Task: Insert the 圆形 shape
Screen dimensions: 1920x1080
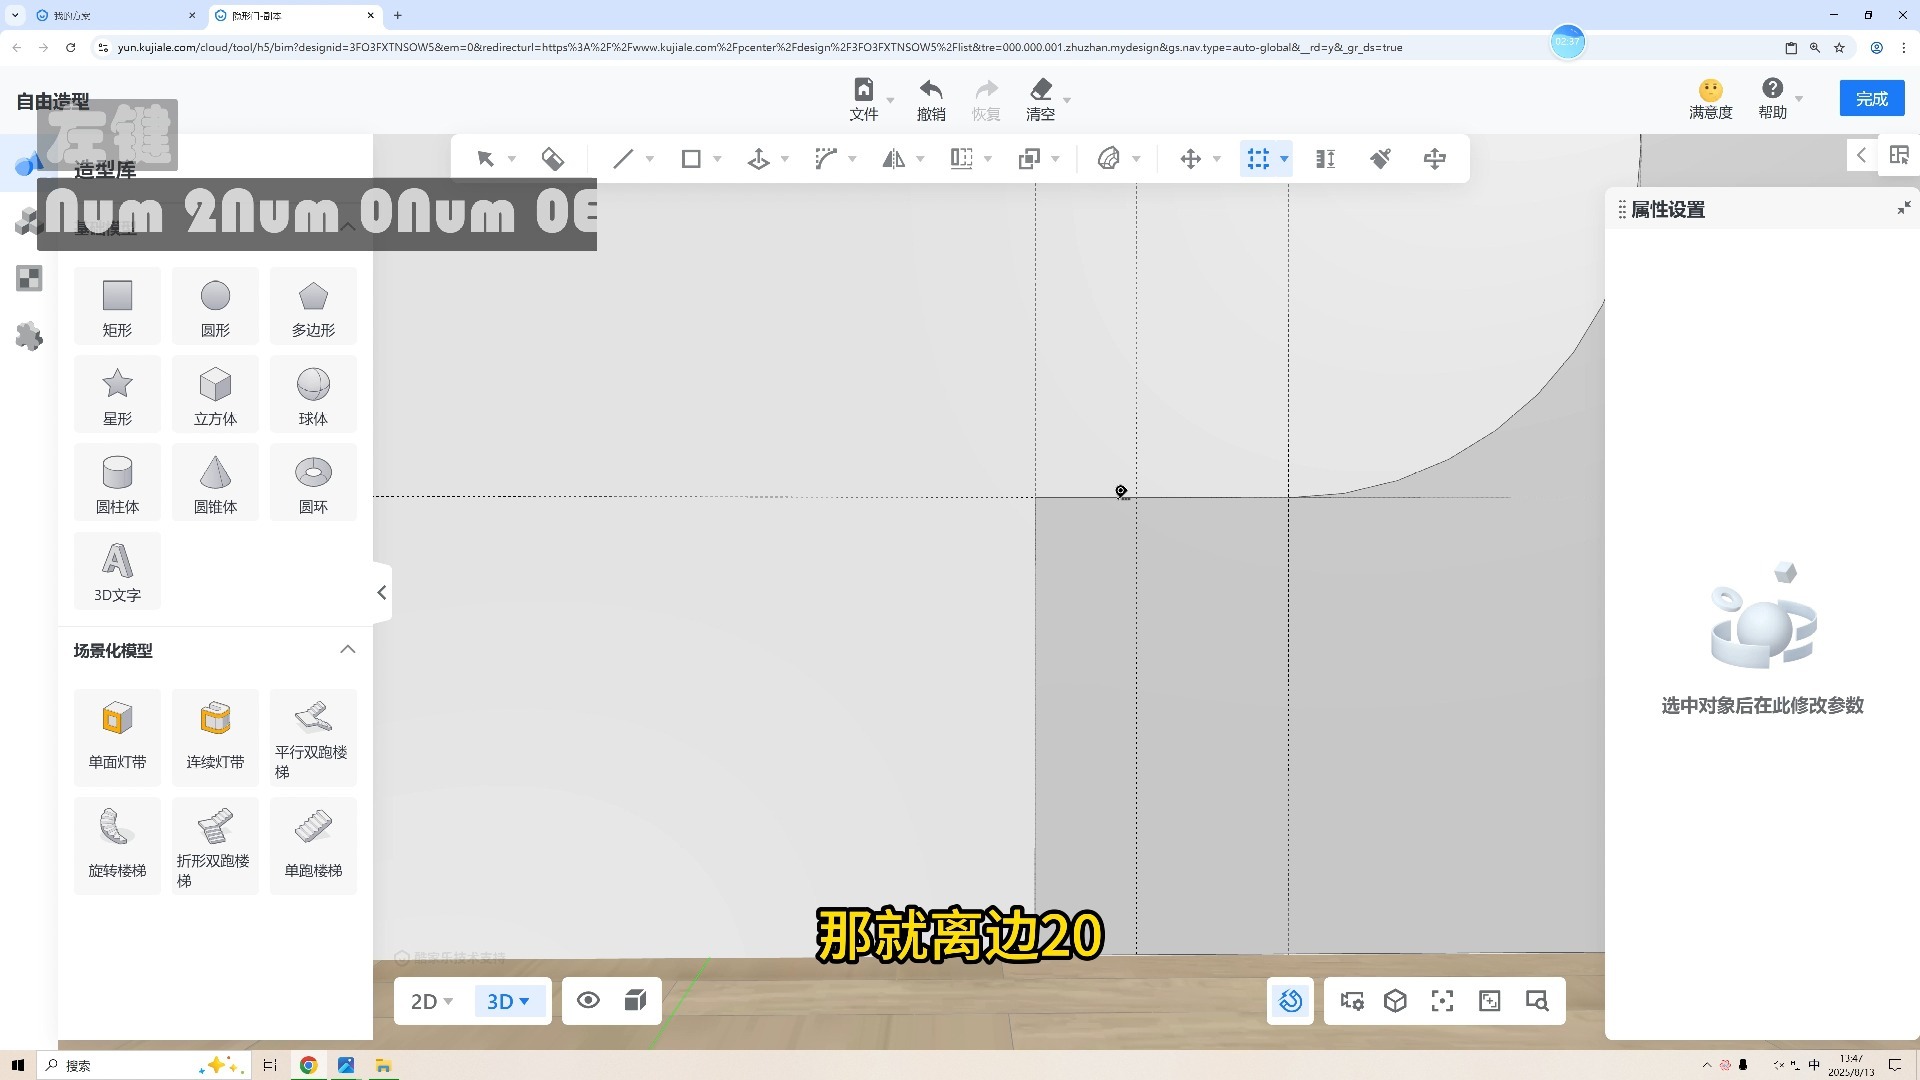Action: [x=215, y=307]
